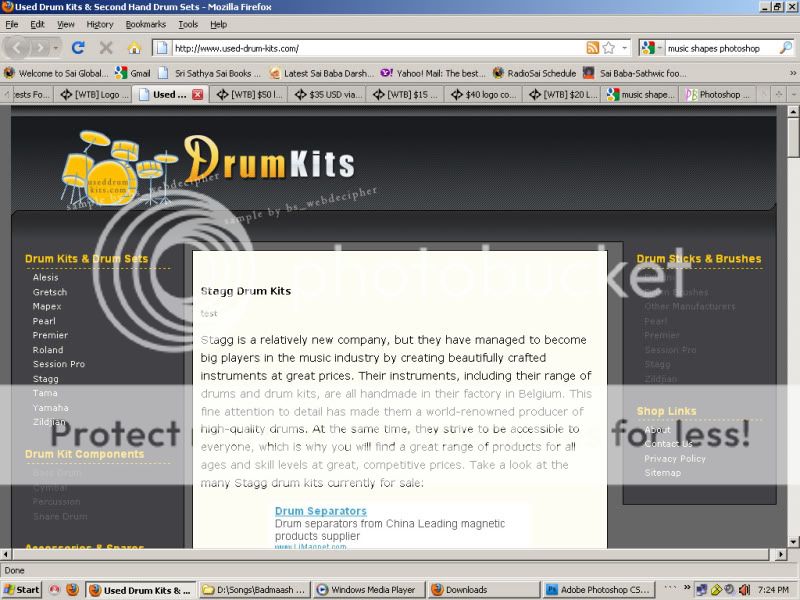Open the Alesis drum kits link
The height and width of the screenshot is (600, 800).
click(45, 278)
